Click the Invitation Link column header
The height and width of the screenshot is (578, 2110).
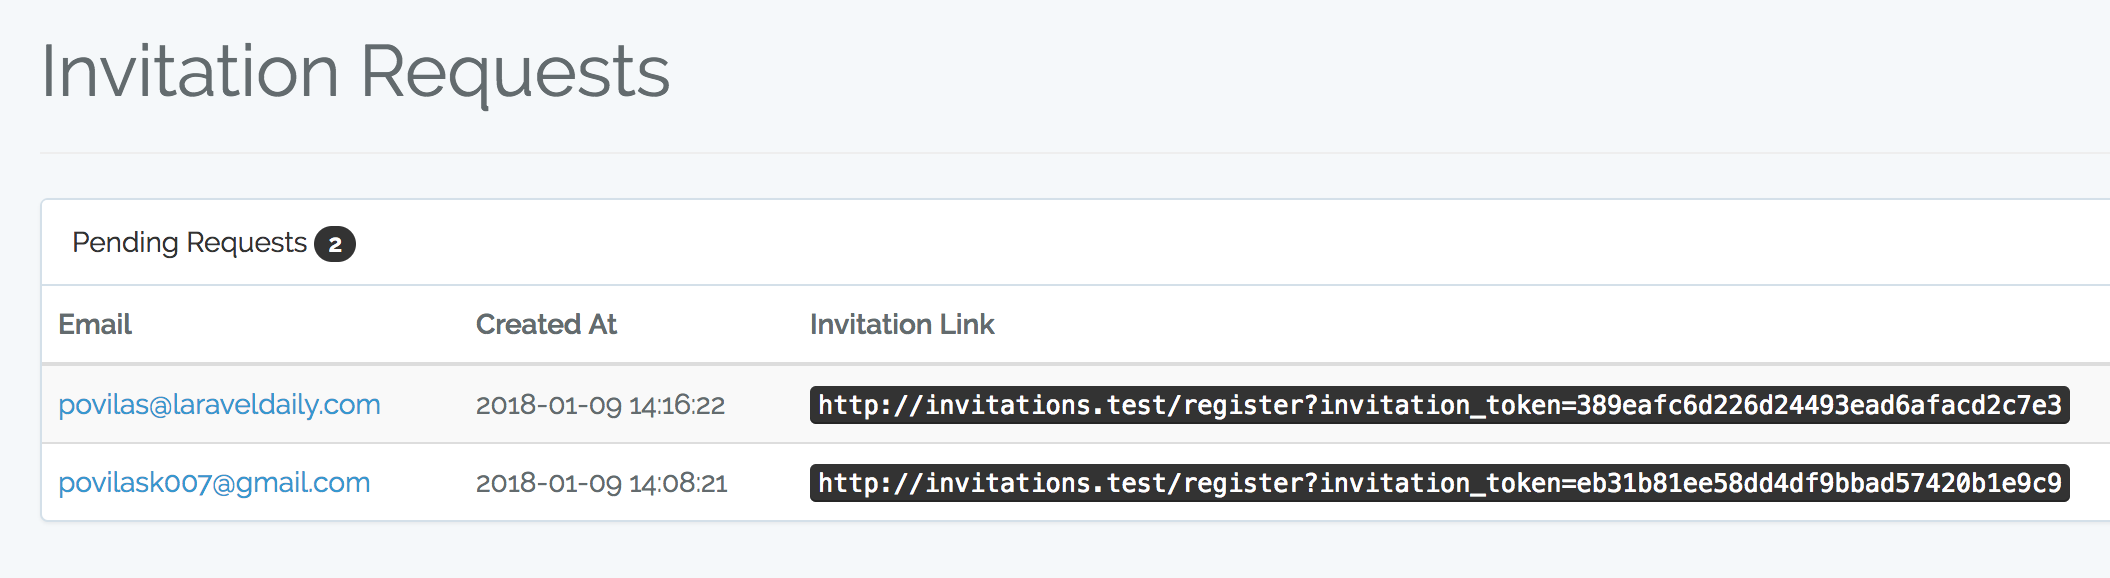point(902,325)
